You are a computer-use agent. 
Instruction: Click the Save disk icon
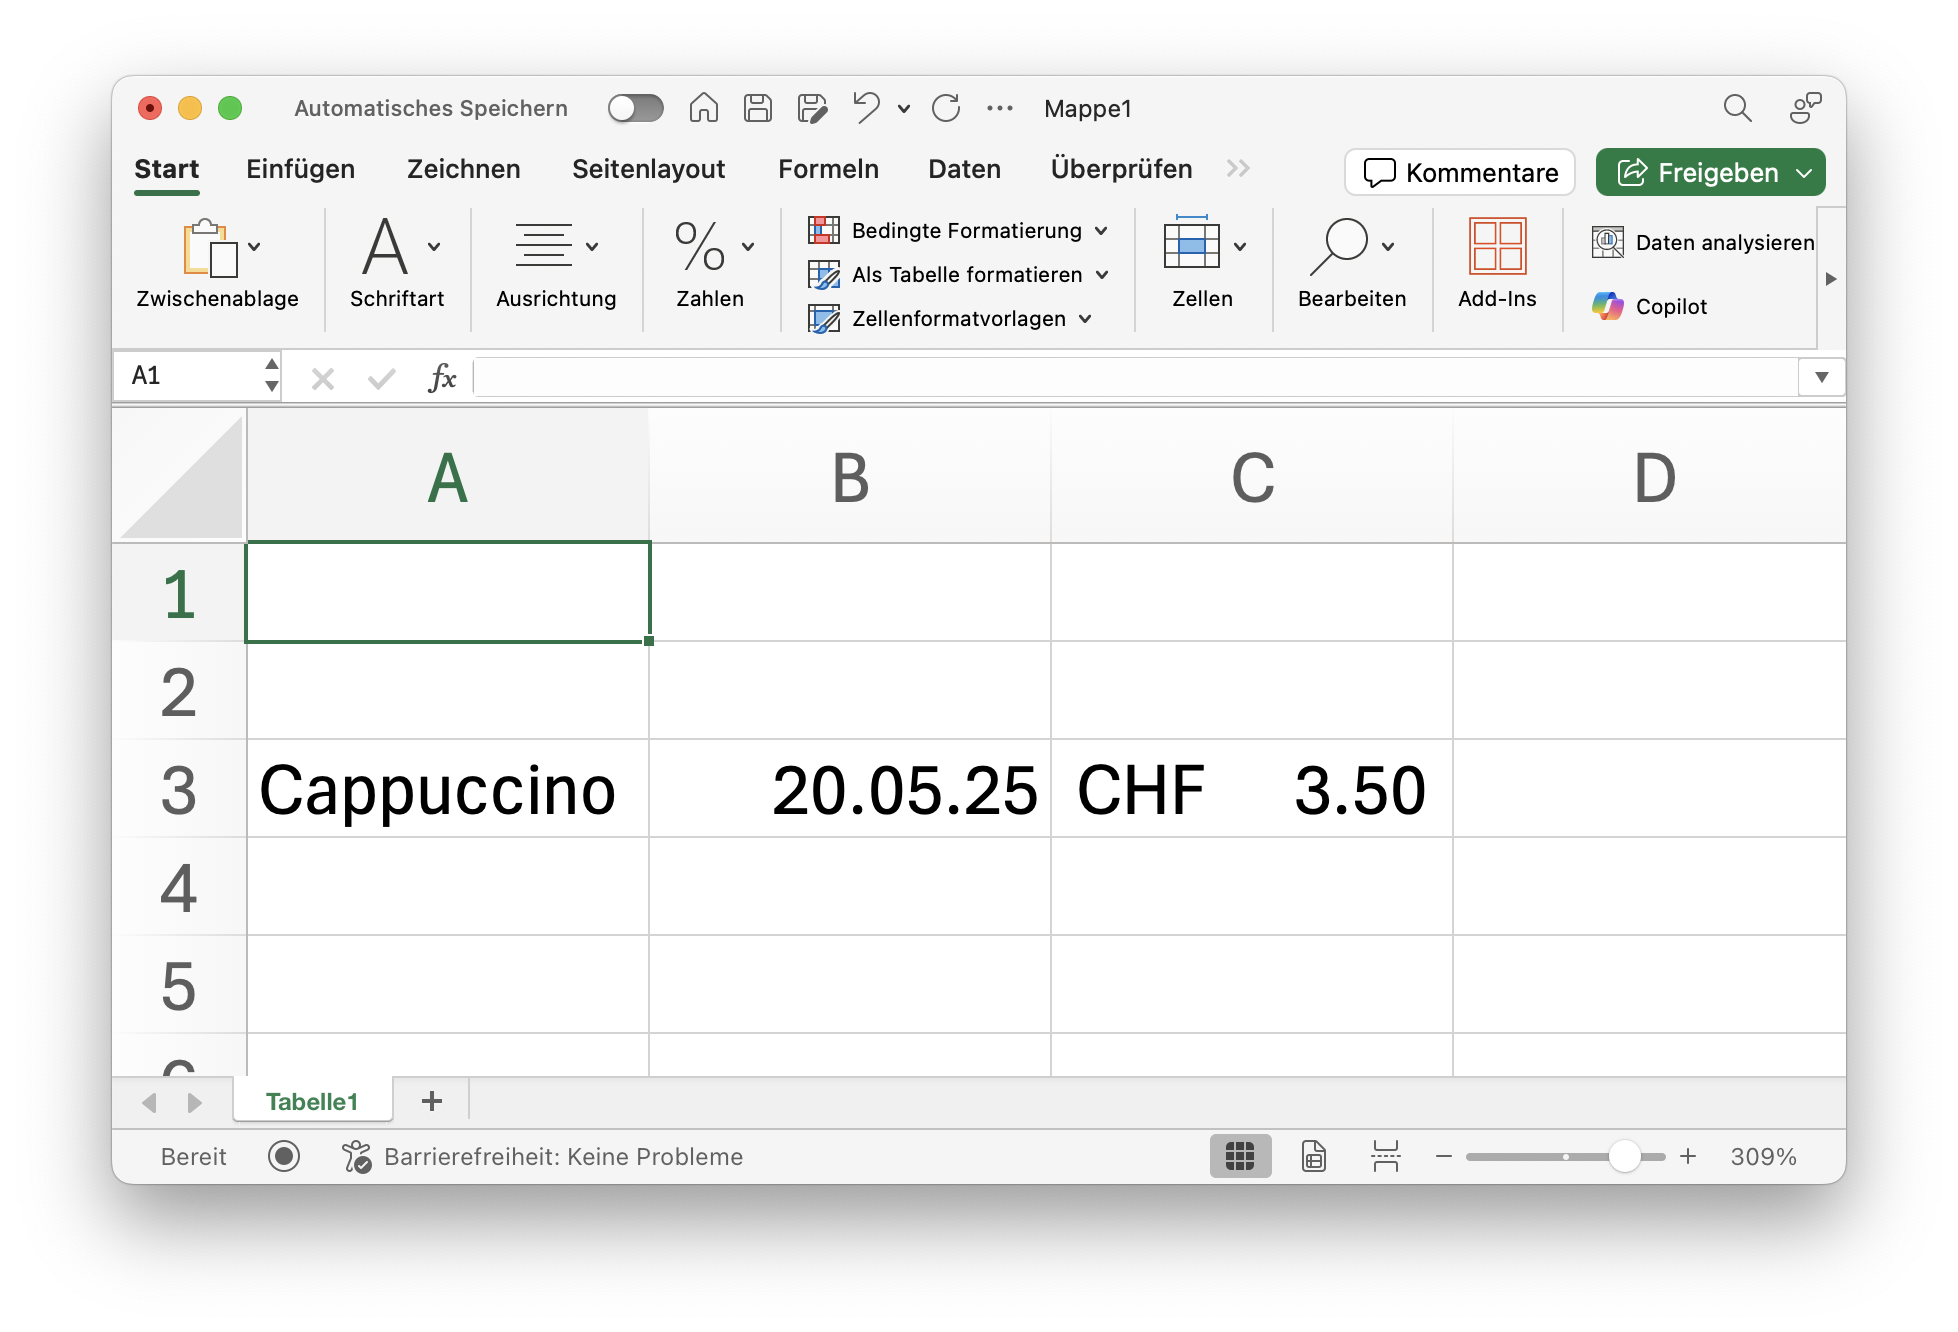pos(758,108)
